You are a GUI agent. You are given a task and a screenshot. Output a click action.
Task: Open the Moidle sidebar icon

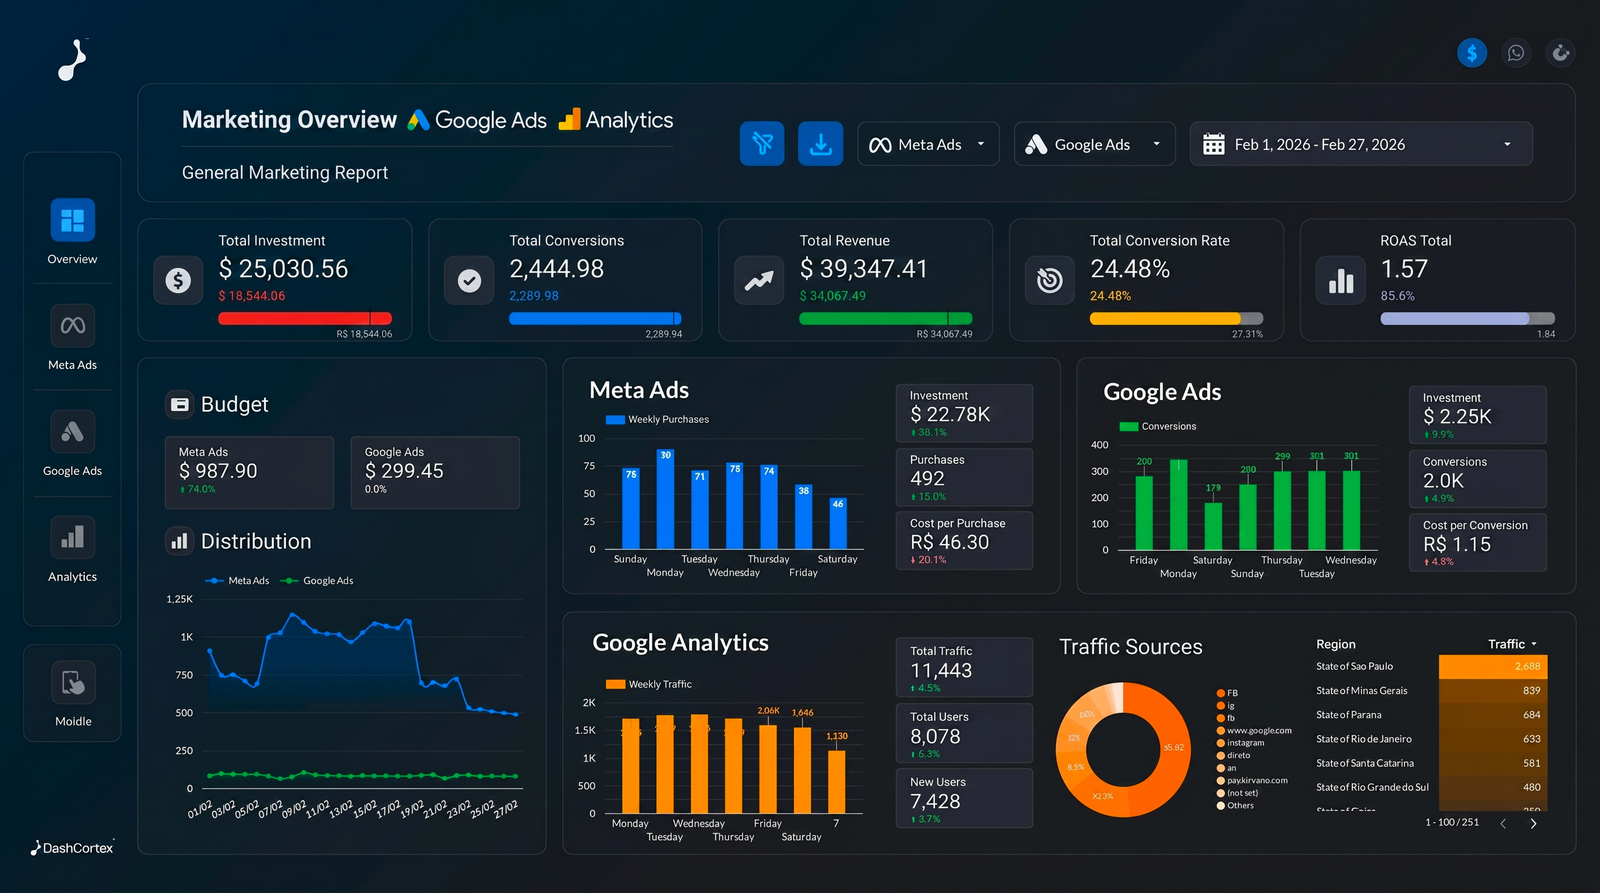73,683
